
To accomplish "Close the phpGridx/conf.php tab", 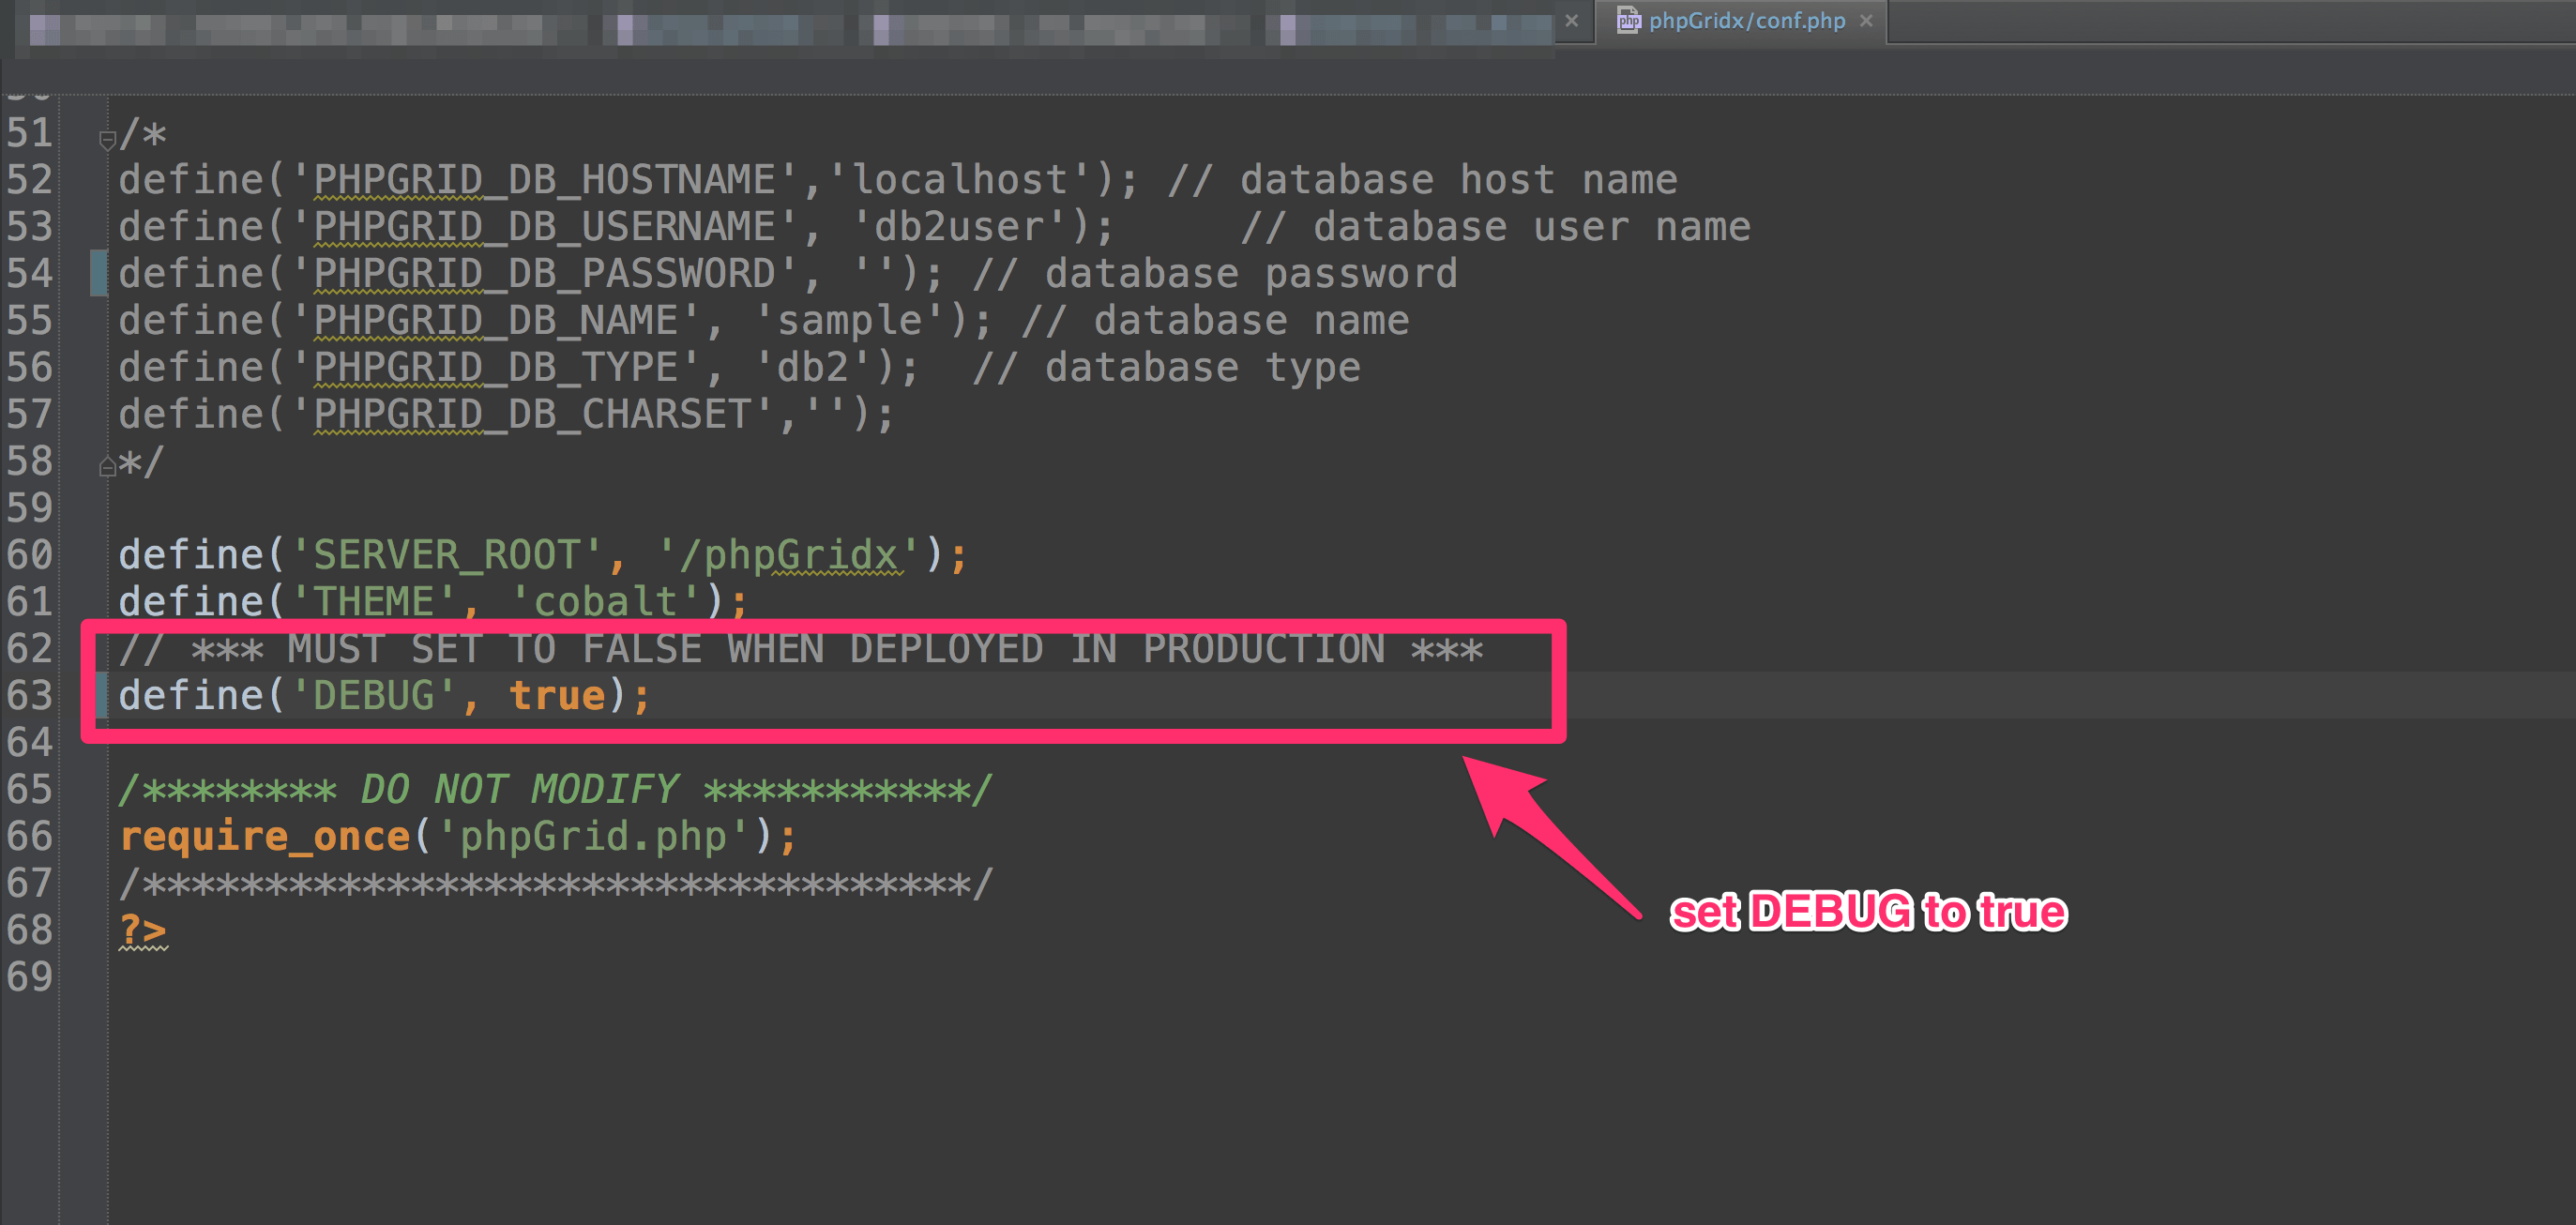I will 1866,21.
